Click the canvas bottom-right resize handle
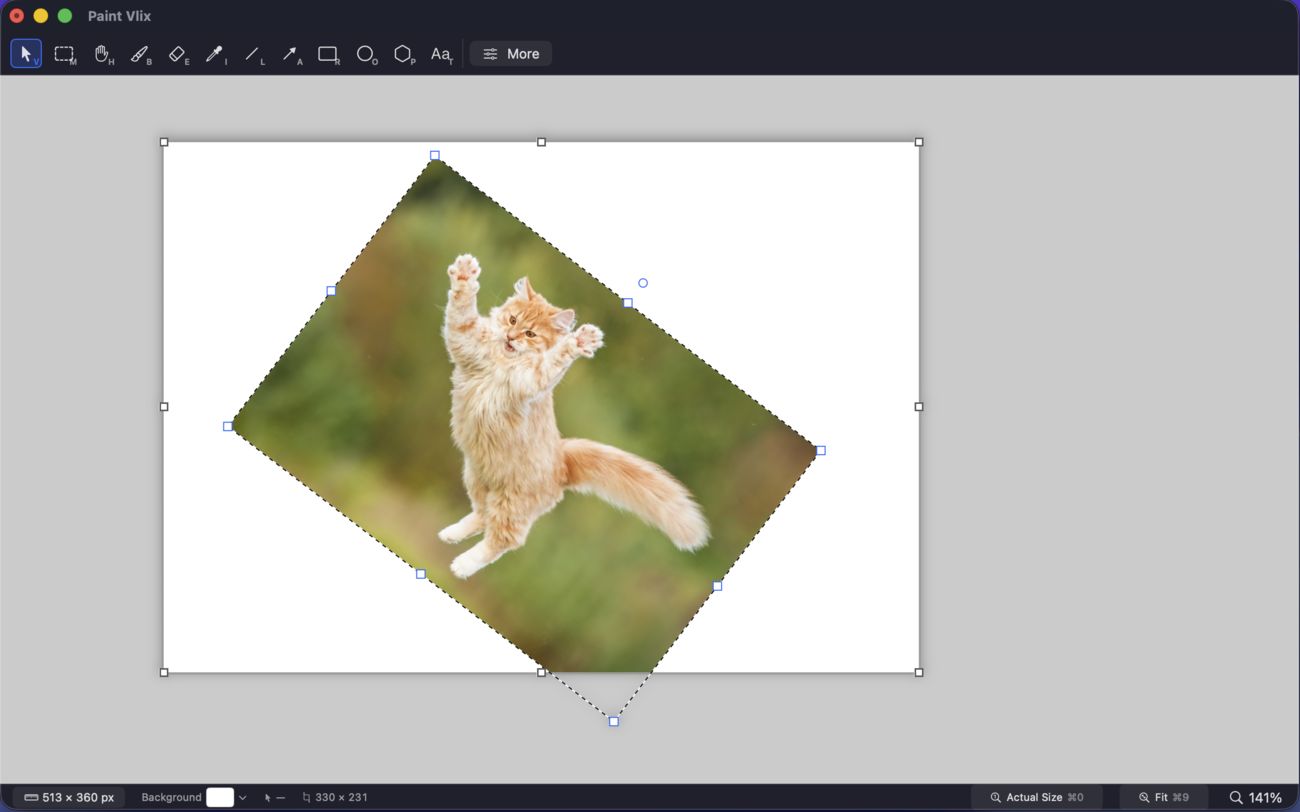Screen dimensions: 1300x812 [x=919, y=673]
